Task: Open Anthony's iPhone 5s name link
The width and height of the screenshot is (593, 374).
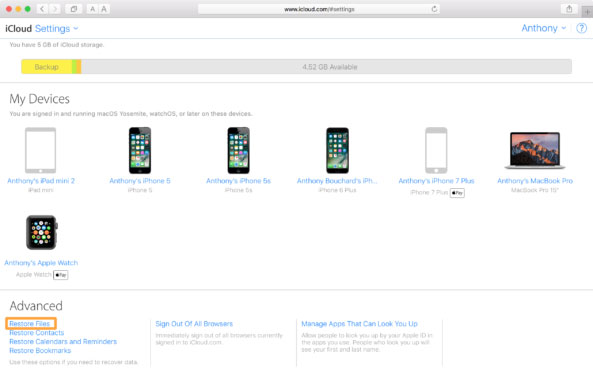Action: (x=238, y=181)
